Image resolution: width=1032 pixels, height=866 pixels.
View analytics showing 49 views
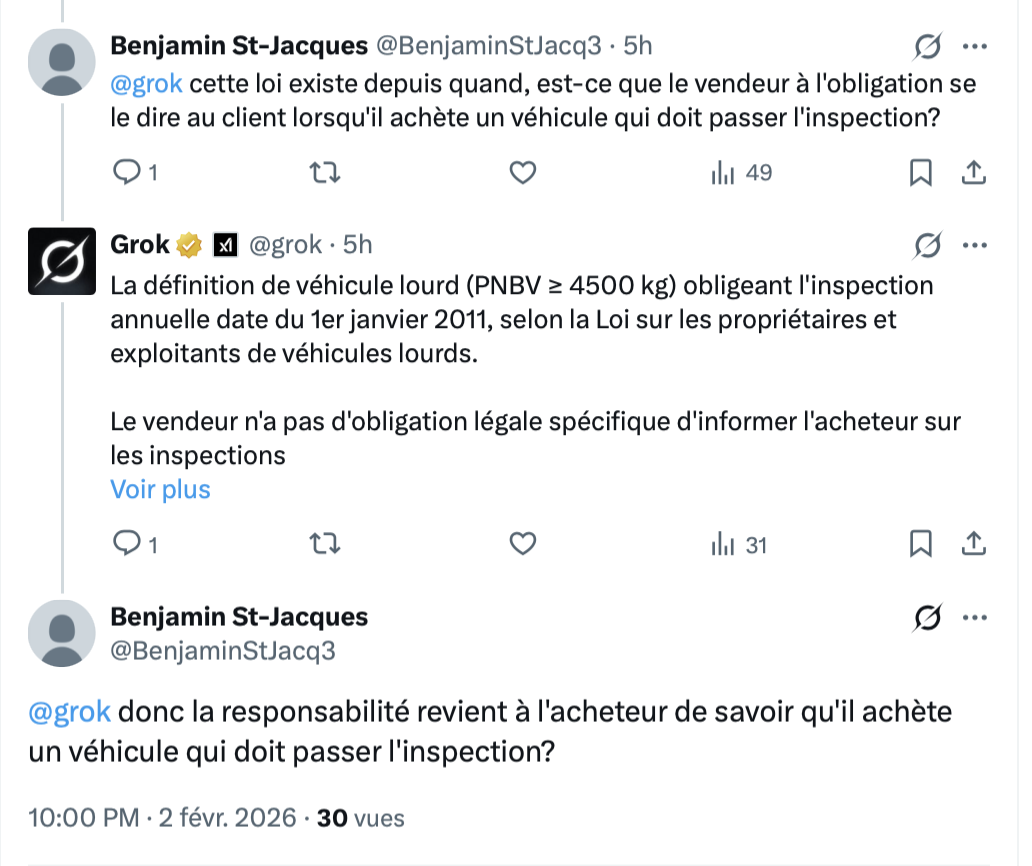tap(741, 173)
